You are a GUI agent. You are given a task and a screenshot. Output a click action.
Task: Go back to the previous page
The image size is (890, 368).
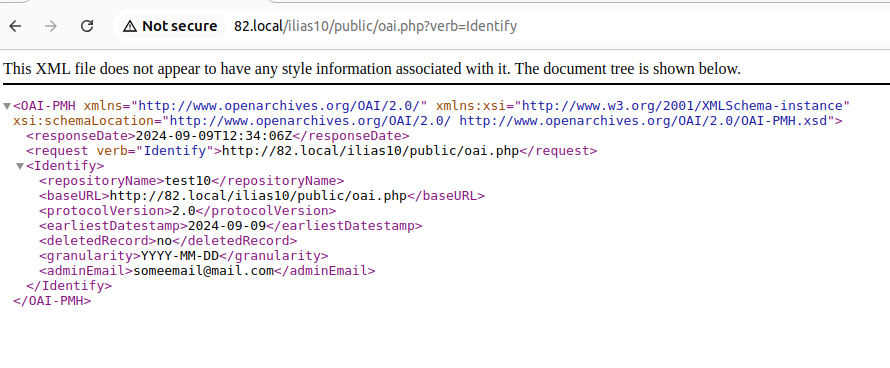point(15,26)
